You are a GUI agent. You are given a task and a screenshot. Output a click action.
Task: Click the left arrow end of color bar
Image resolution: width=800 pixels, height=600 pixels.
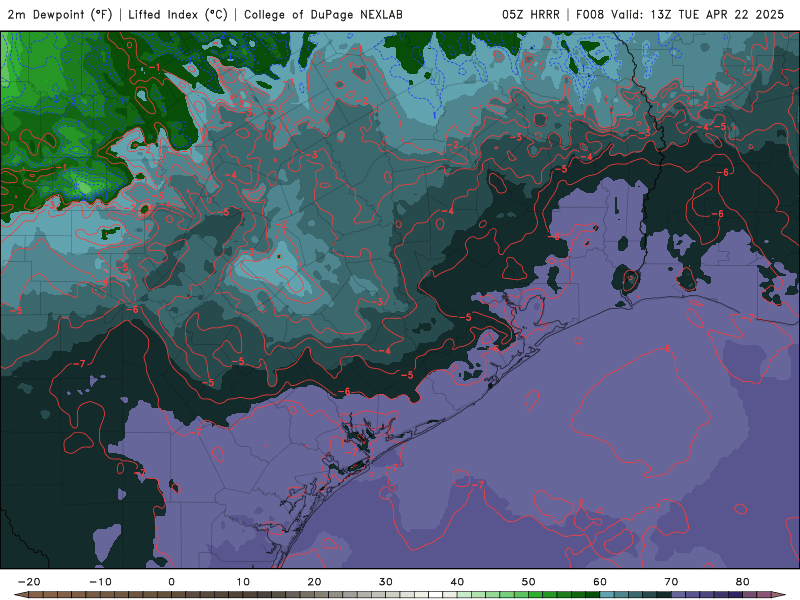[20, 595]
